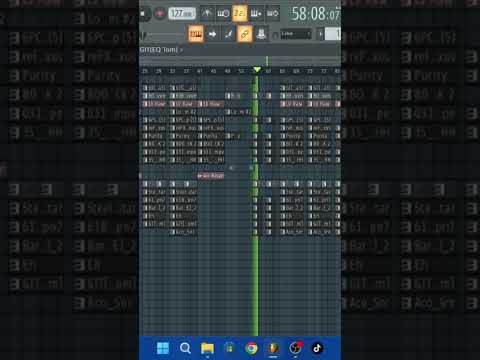This screenshot has width=480, height=360.
Task: Switch to FL Studio taskbar icon
Action: [273, 348]
